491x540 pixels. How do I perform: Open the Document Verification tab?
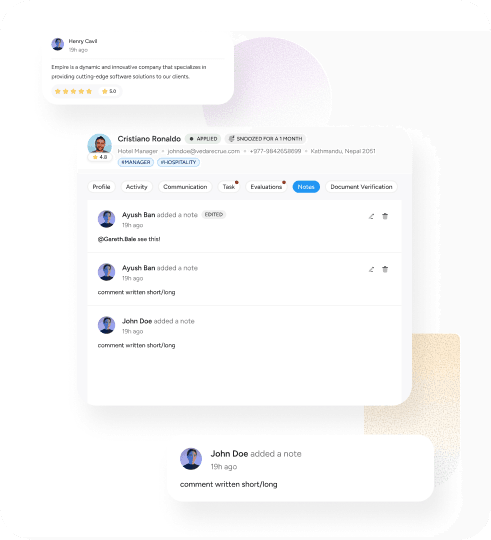click(x=361, y=187)
